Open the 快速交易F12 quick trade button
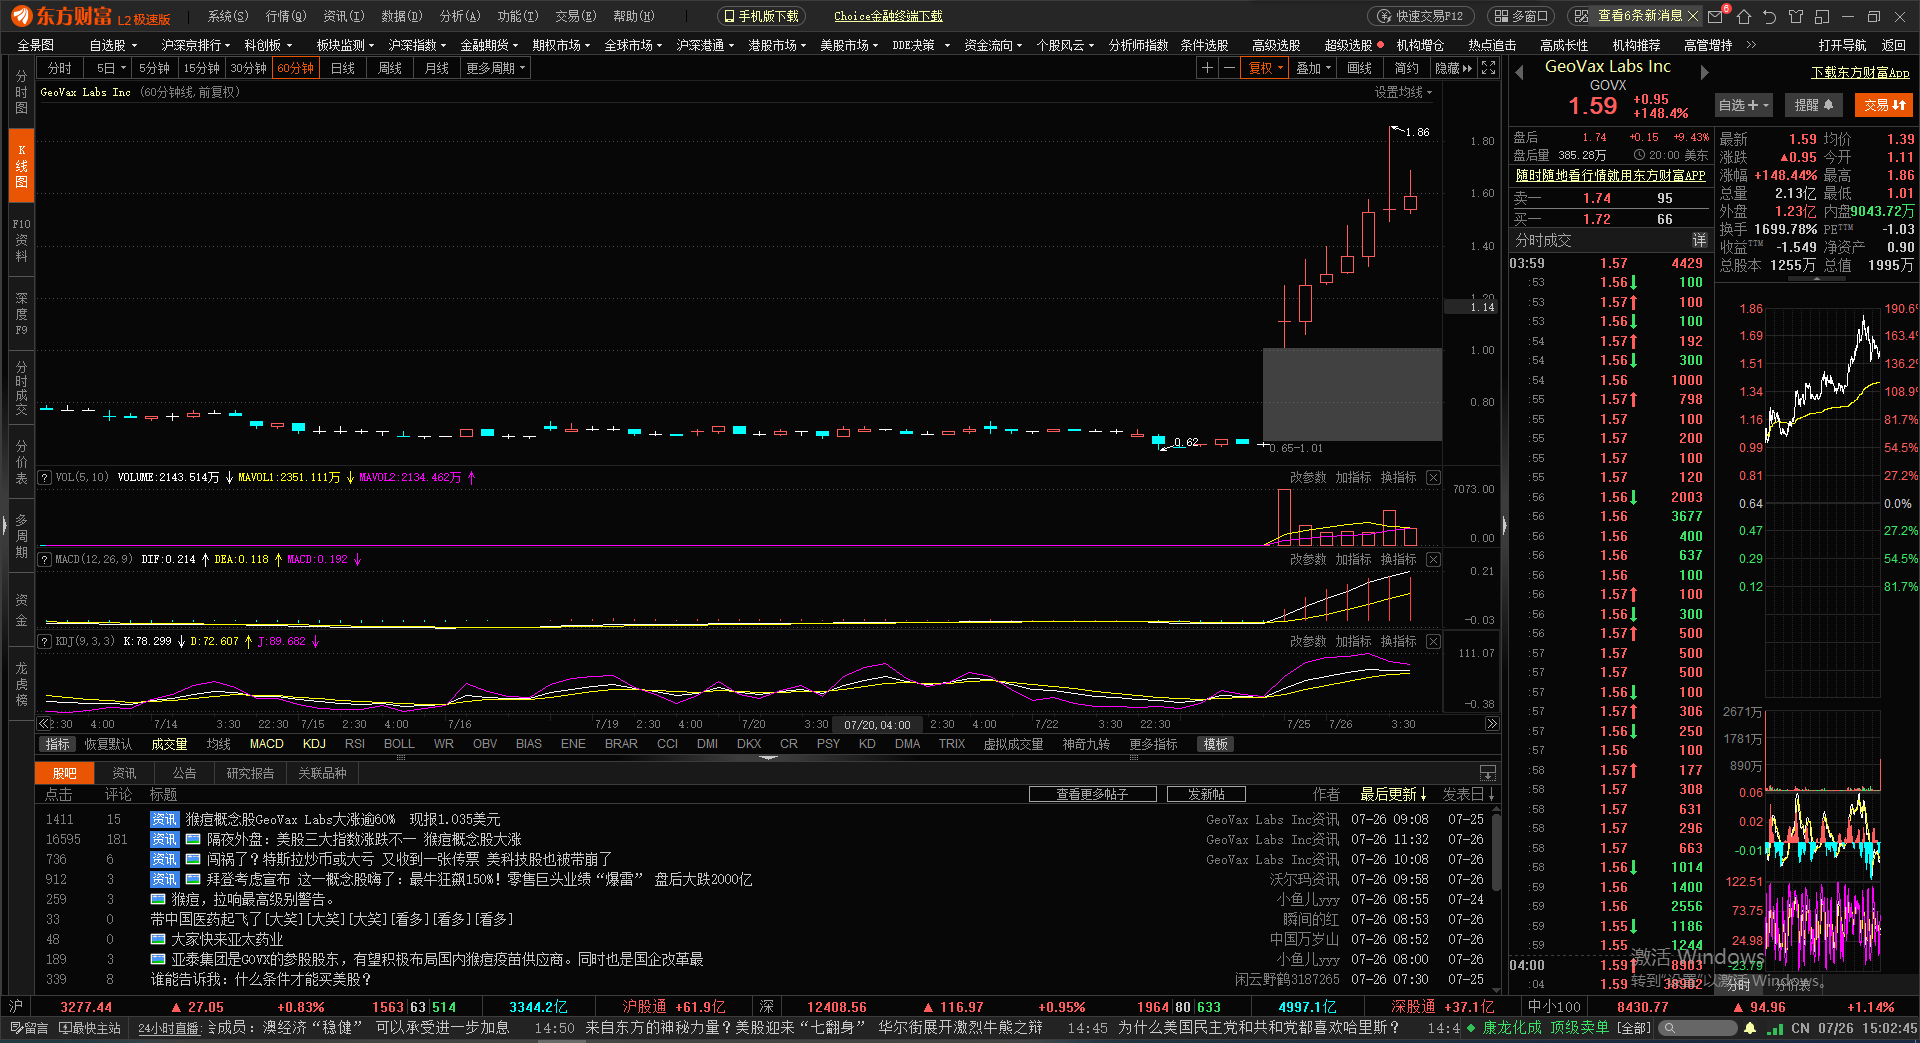The width and height of the screenshot is (1920, 1043). [x=1421, y=16]
